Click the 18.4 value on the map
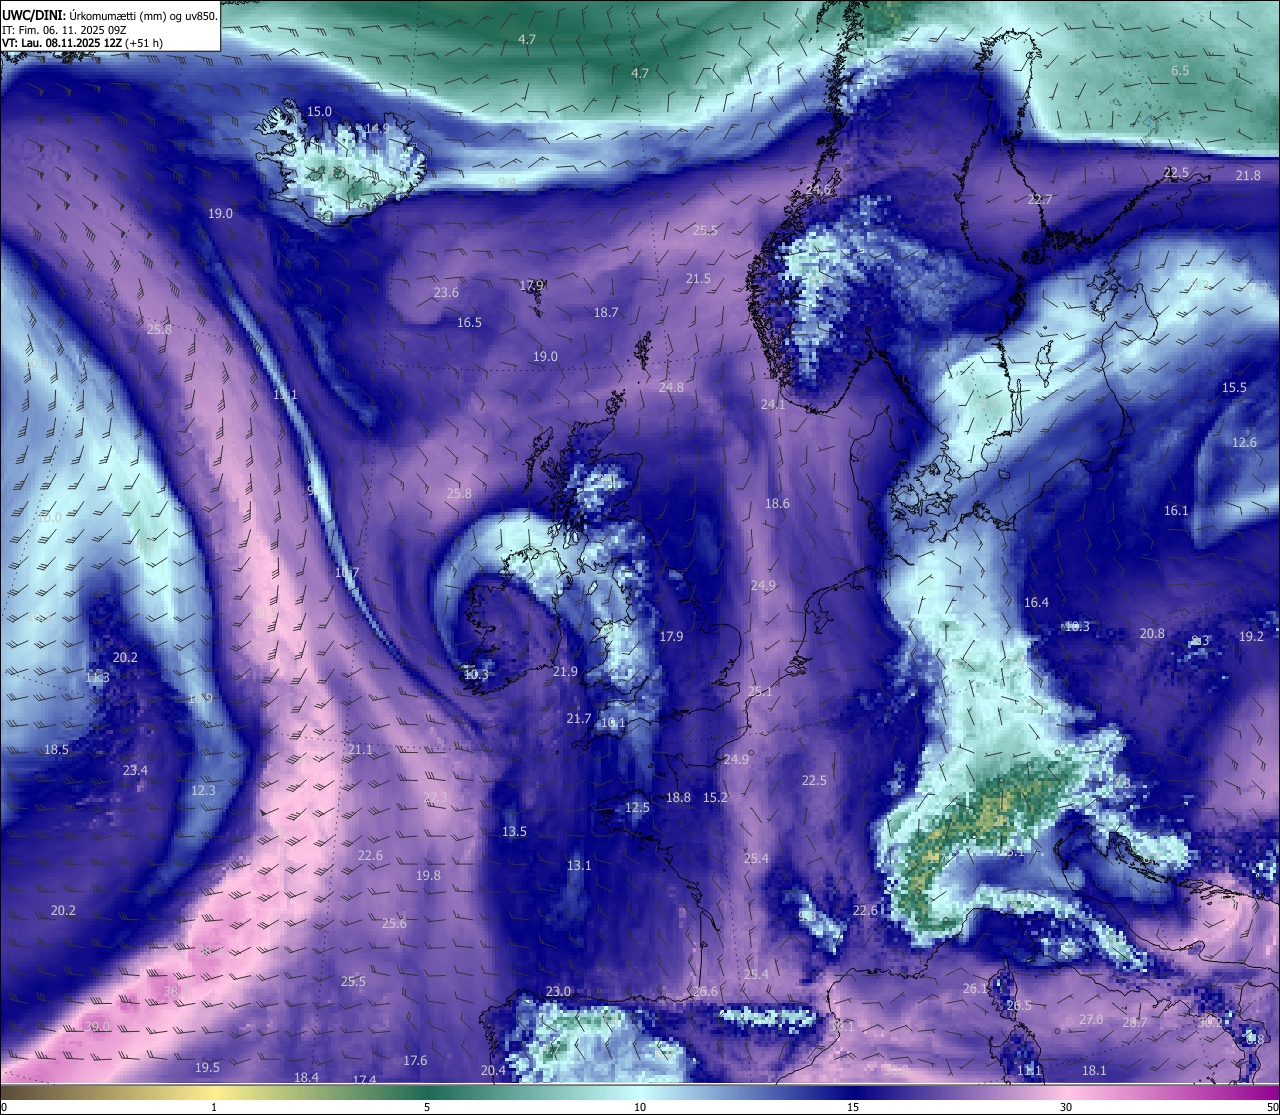The height and width of the screenshot is (1115, 1280). click(x=306, y=1078)
